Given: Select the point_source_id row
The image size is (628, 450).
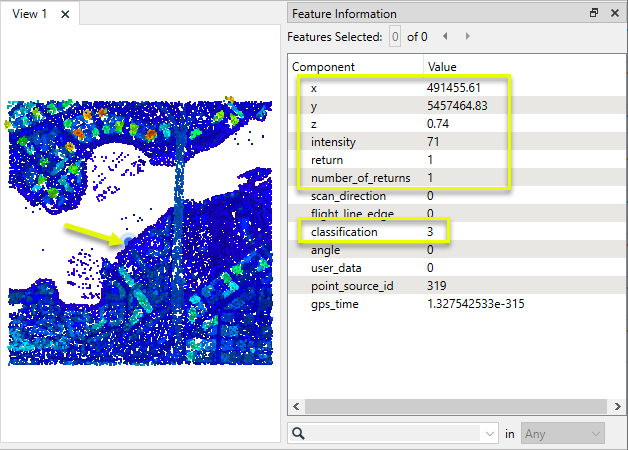Looking at the screenshot, I should coord(350,286).
